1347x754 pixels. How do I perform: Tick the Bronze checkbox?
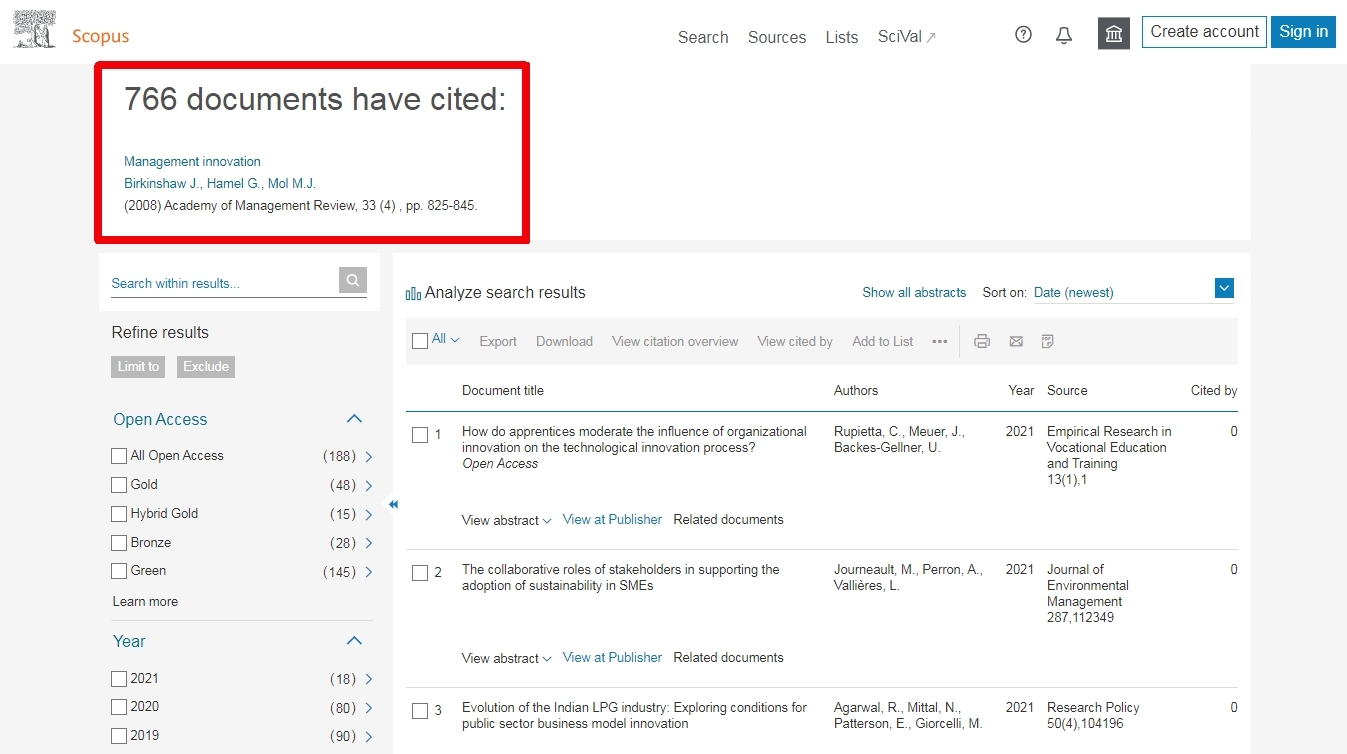119,543
